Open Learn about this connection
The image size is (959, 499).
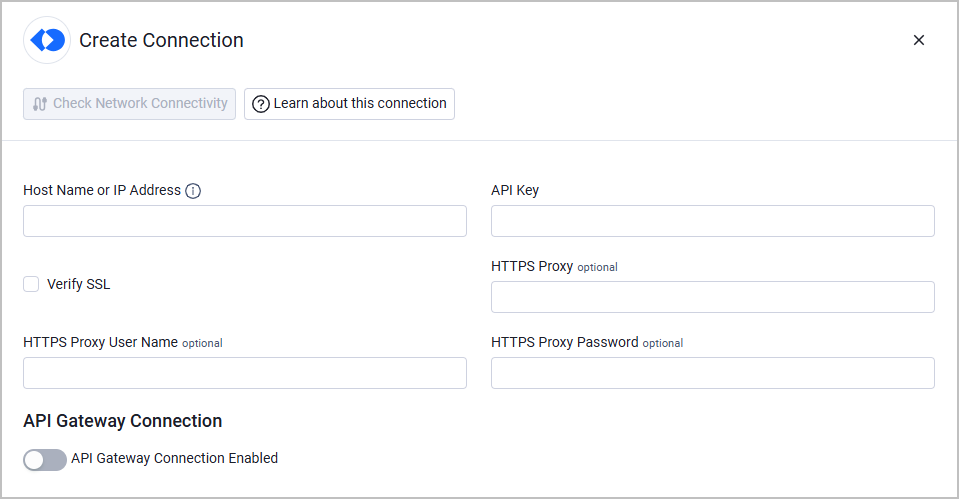(x=349, y=104)
